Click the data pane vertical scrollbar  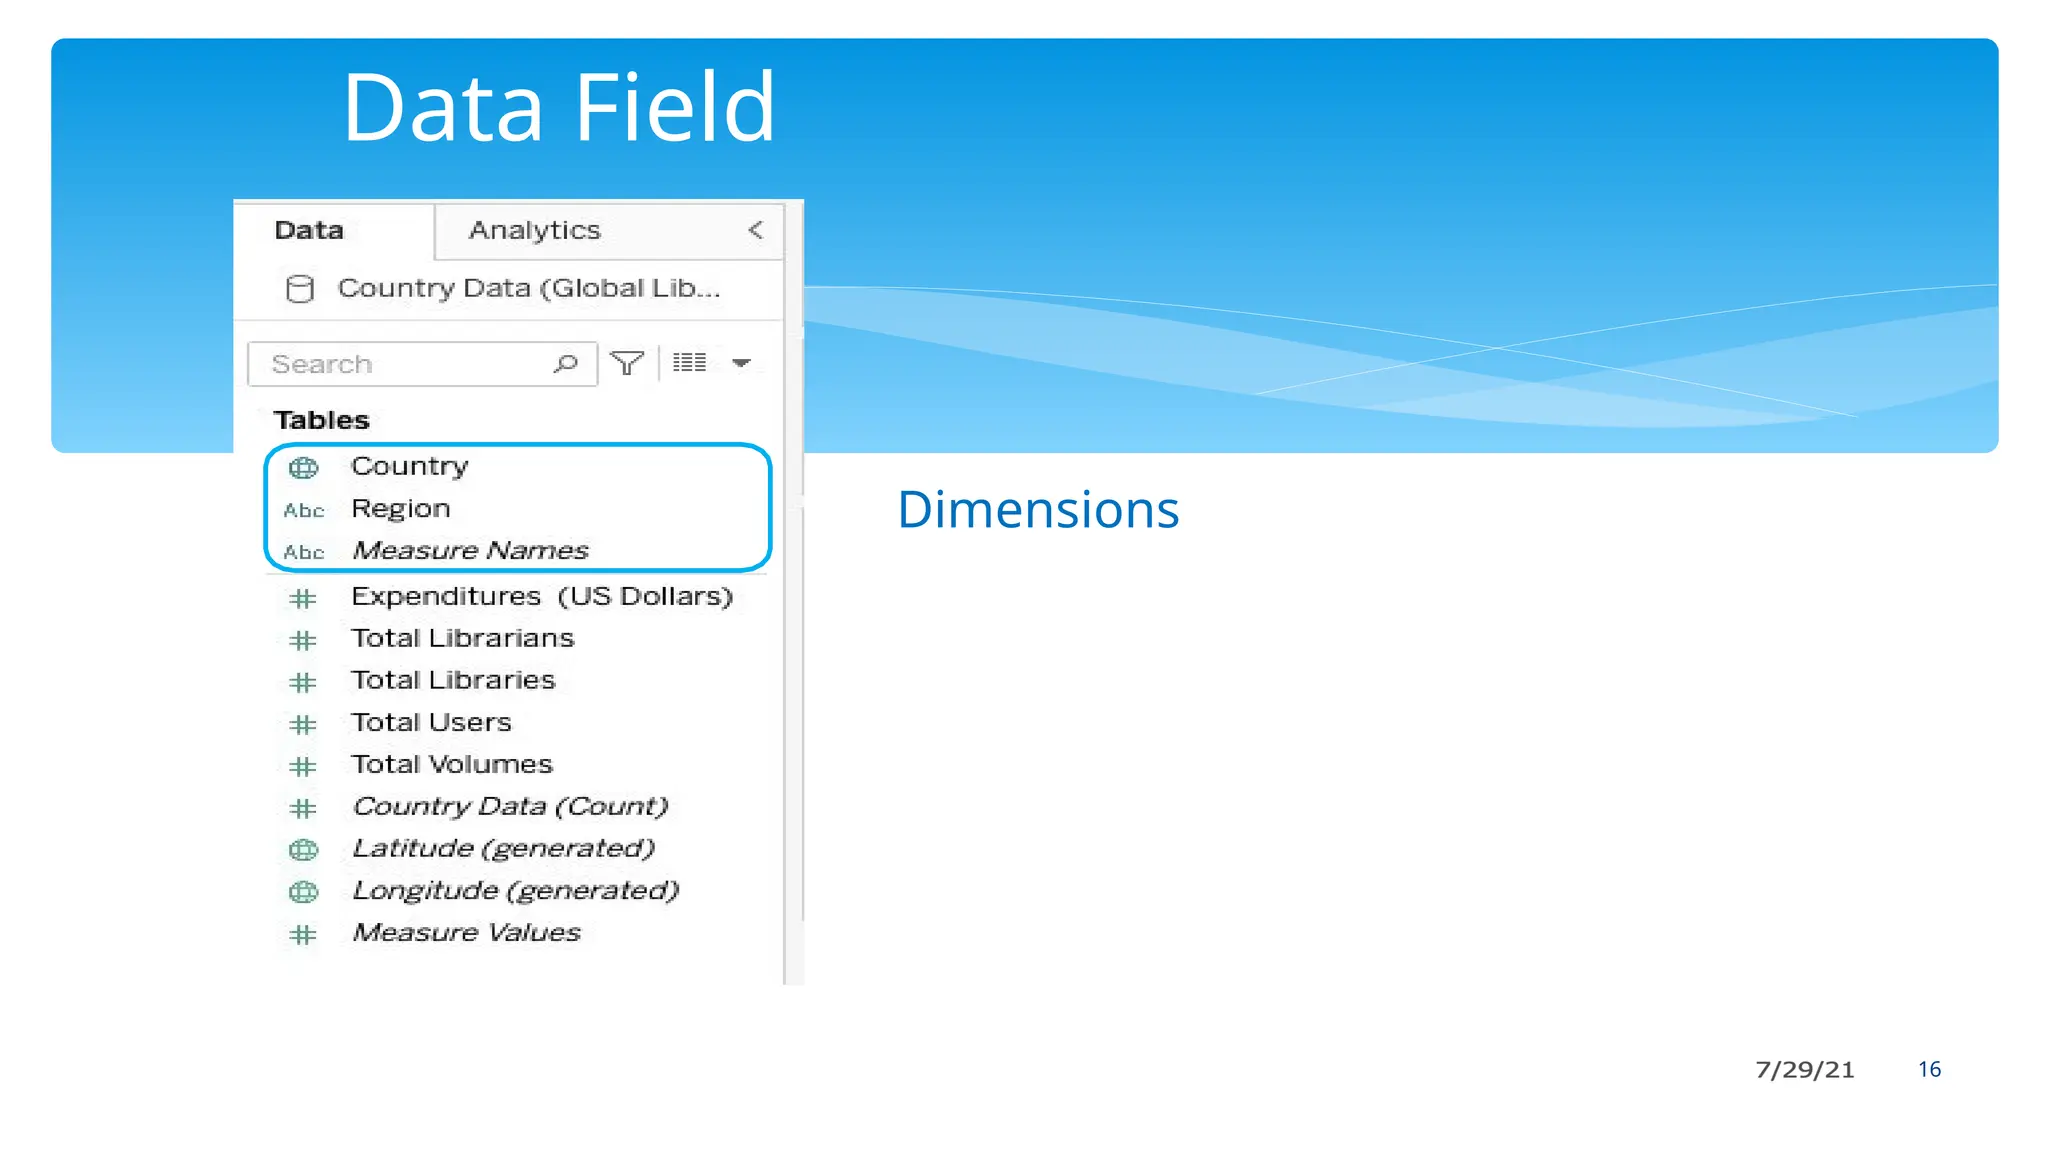tap(794, 592)
